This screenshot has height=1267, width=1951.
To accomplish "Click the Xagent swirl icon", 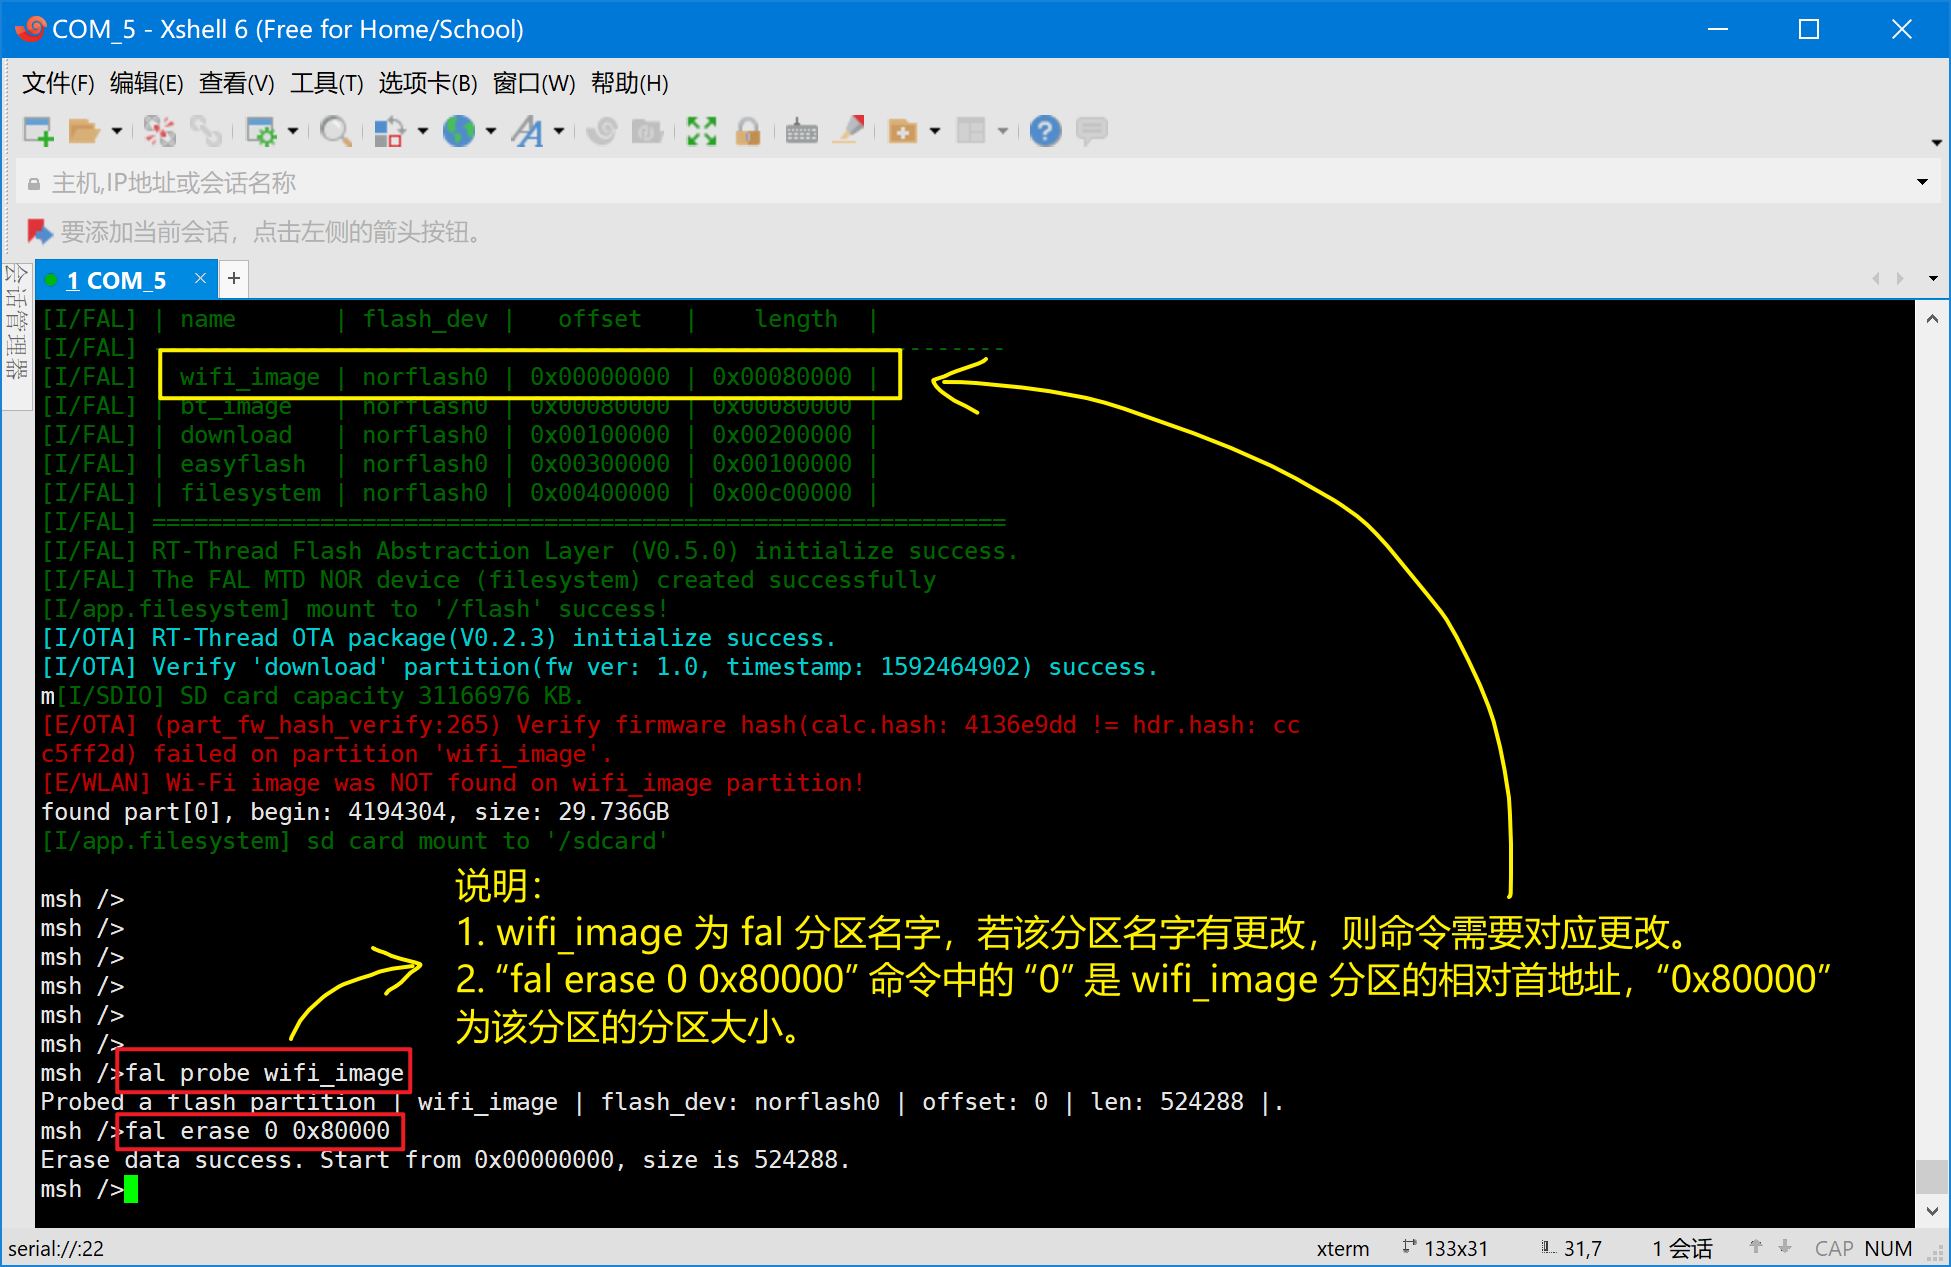I will click(602, 131).
